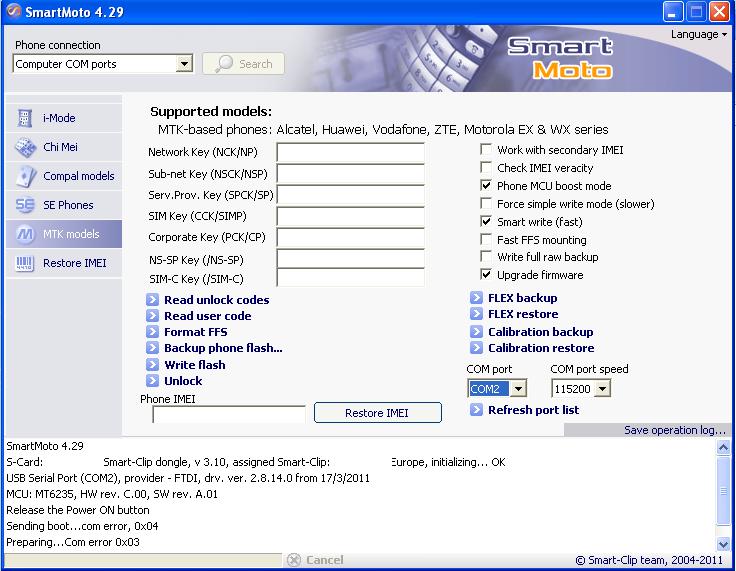The image size is (736, 571).
Task: Click the FLEX backup link
Action: pos(522,298)
